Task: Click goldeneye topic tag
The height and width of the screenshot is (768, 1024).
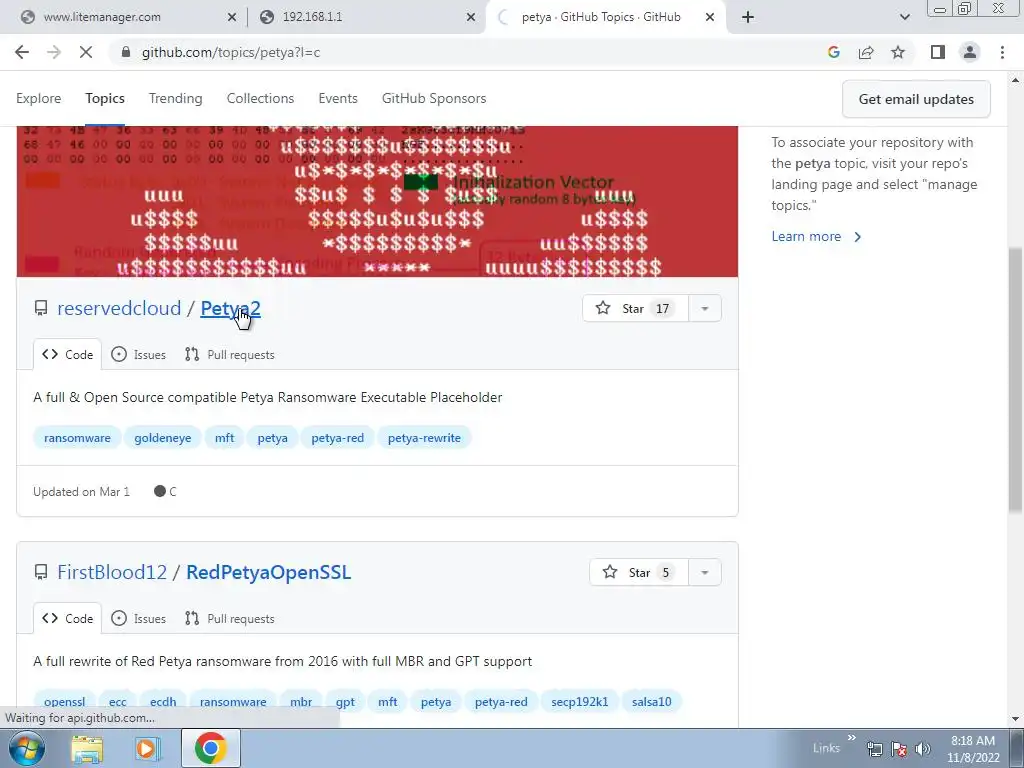Action: click(163, 438)
